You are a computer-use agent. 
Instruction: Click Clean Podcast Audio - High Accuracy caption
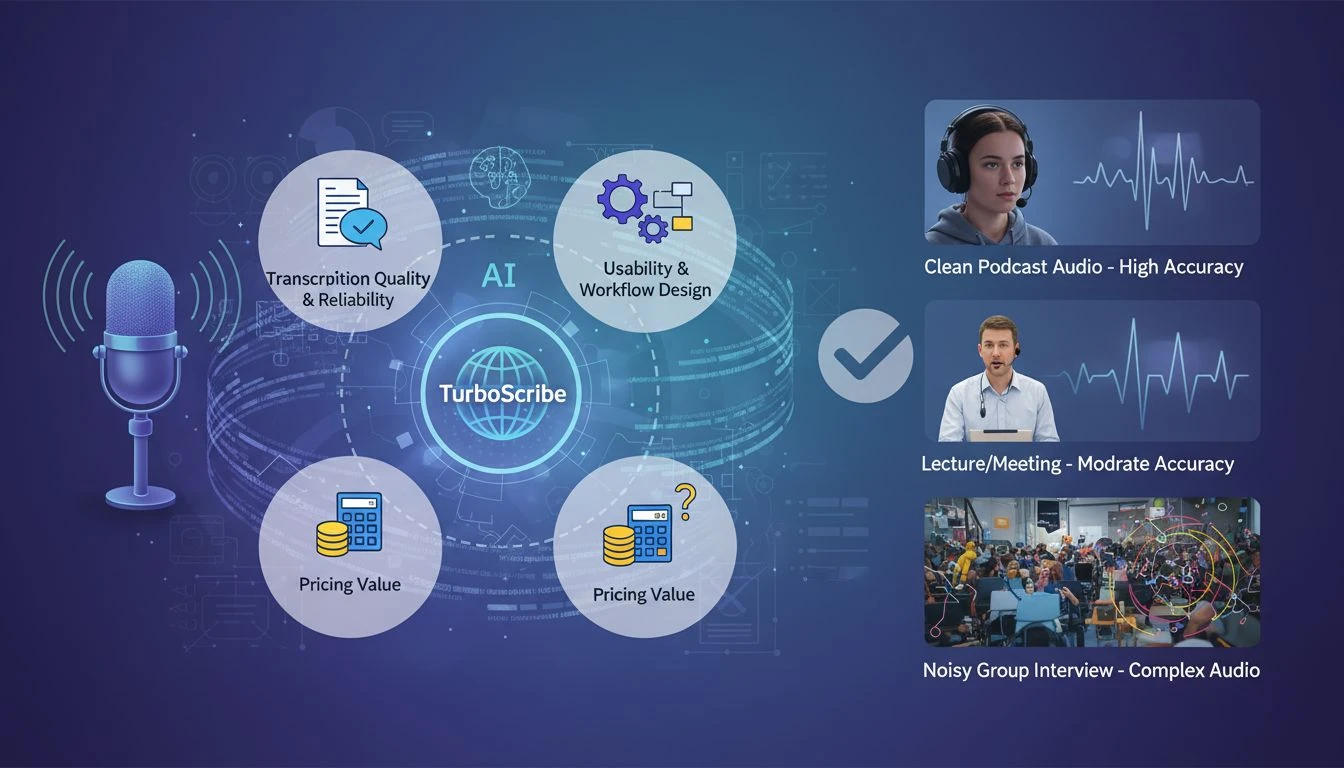1084,267
